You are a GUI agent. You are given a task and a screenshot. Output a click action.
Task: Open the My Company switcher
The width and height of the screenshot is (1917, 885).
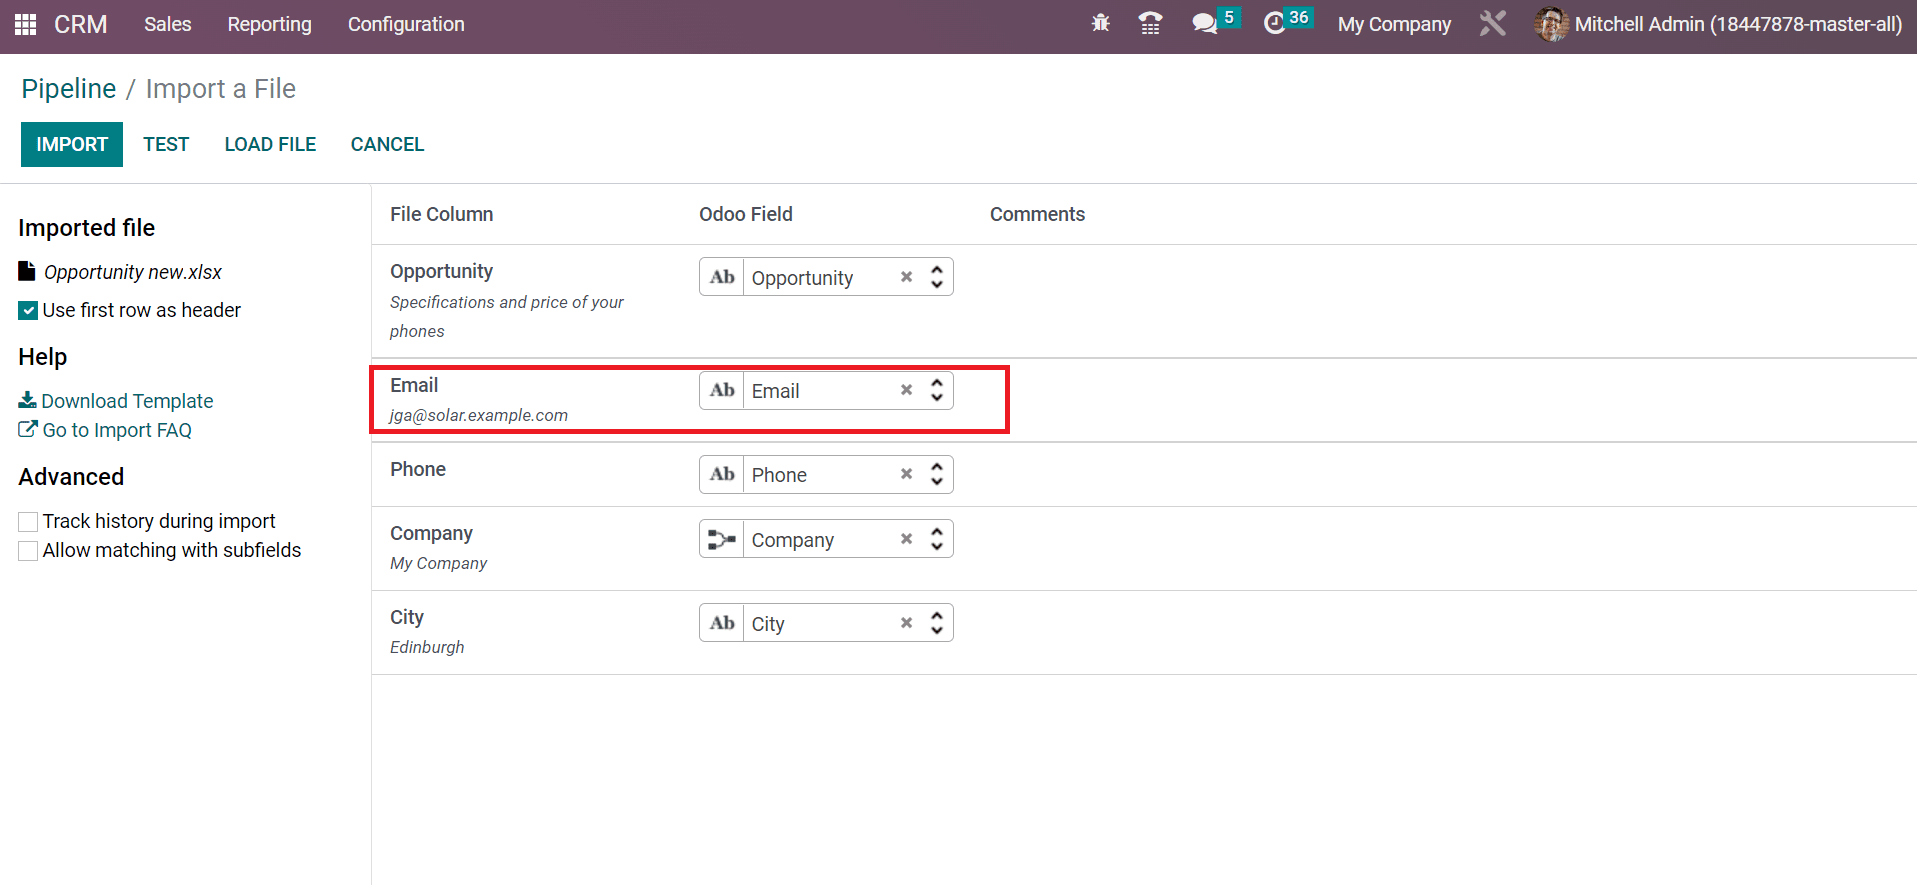click(1394, 24)
